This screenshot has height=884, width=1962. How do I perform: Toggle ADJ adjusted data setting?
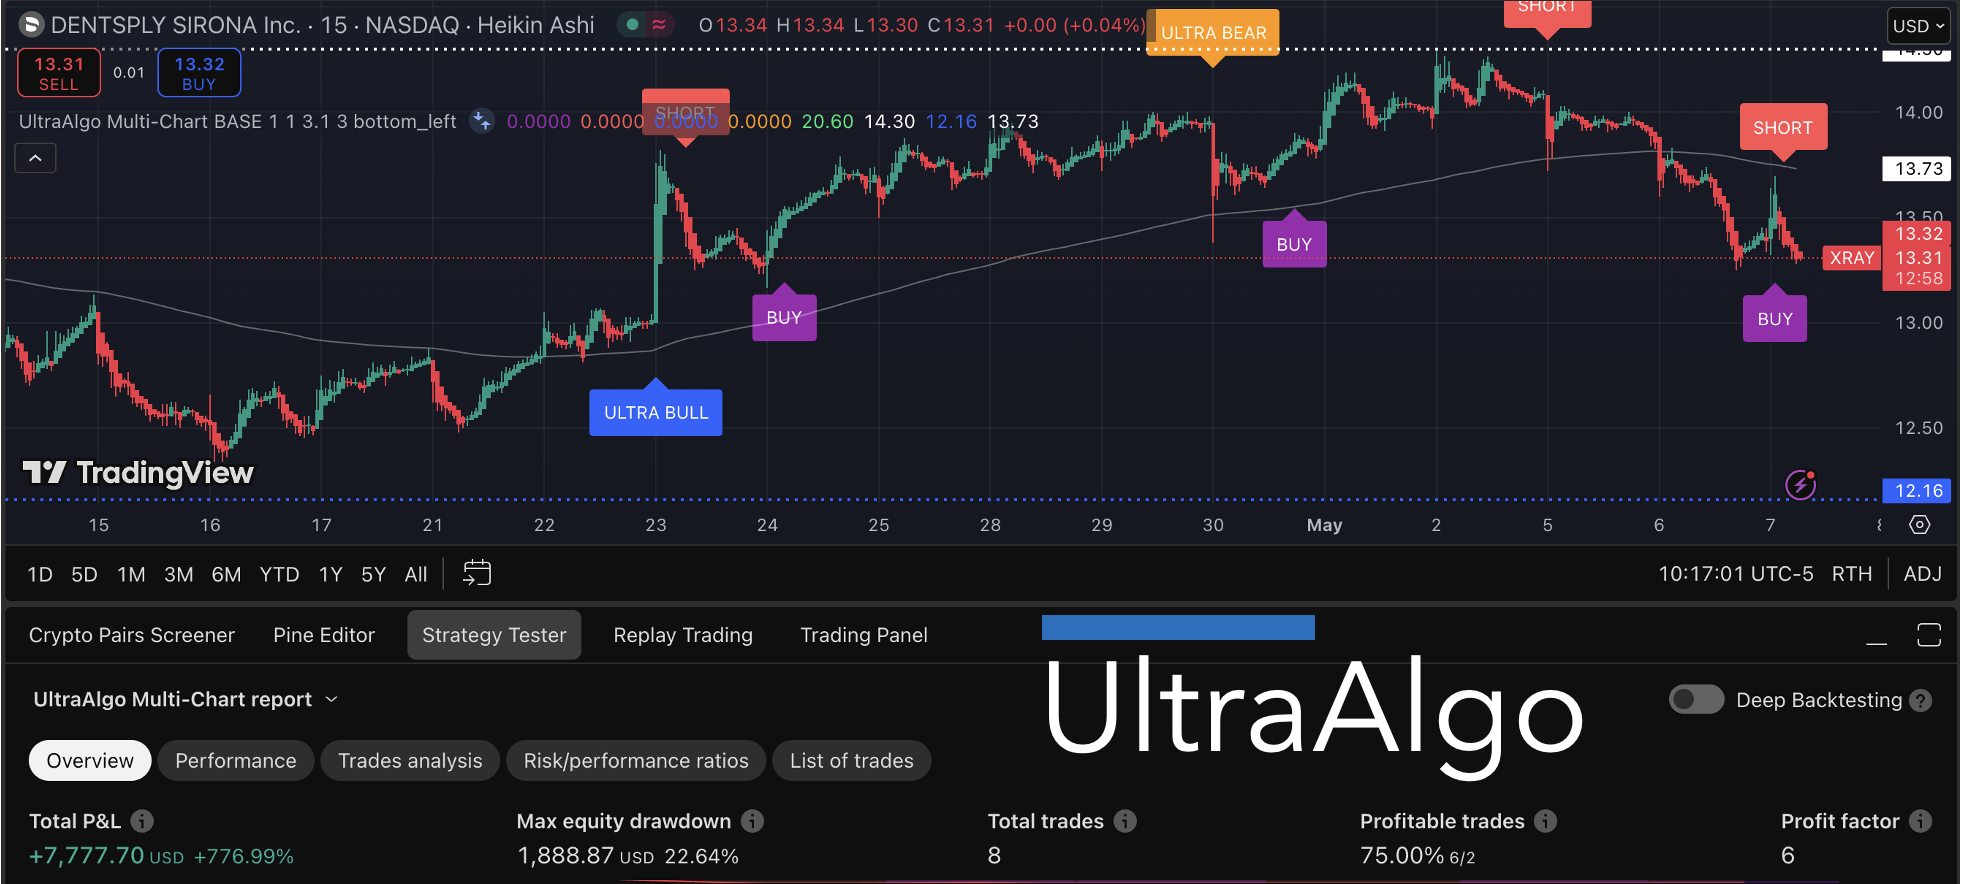(1922, 574)
